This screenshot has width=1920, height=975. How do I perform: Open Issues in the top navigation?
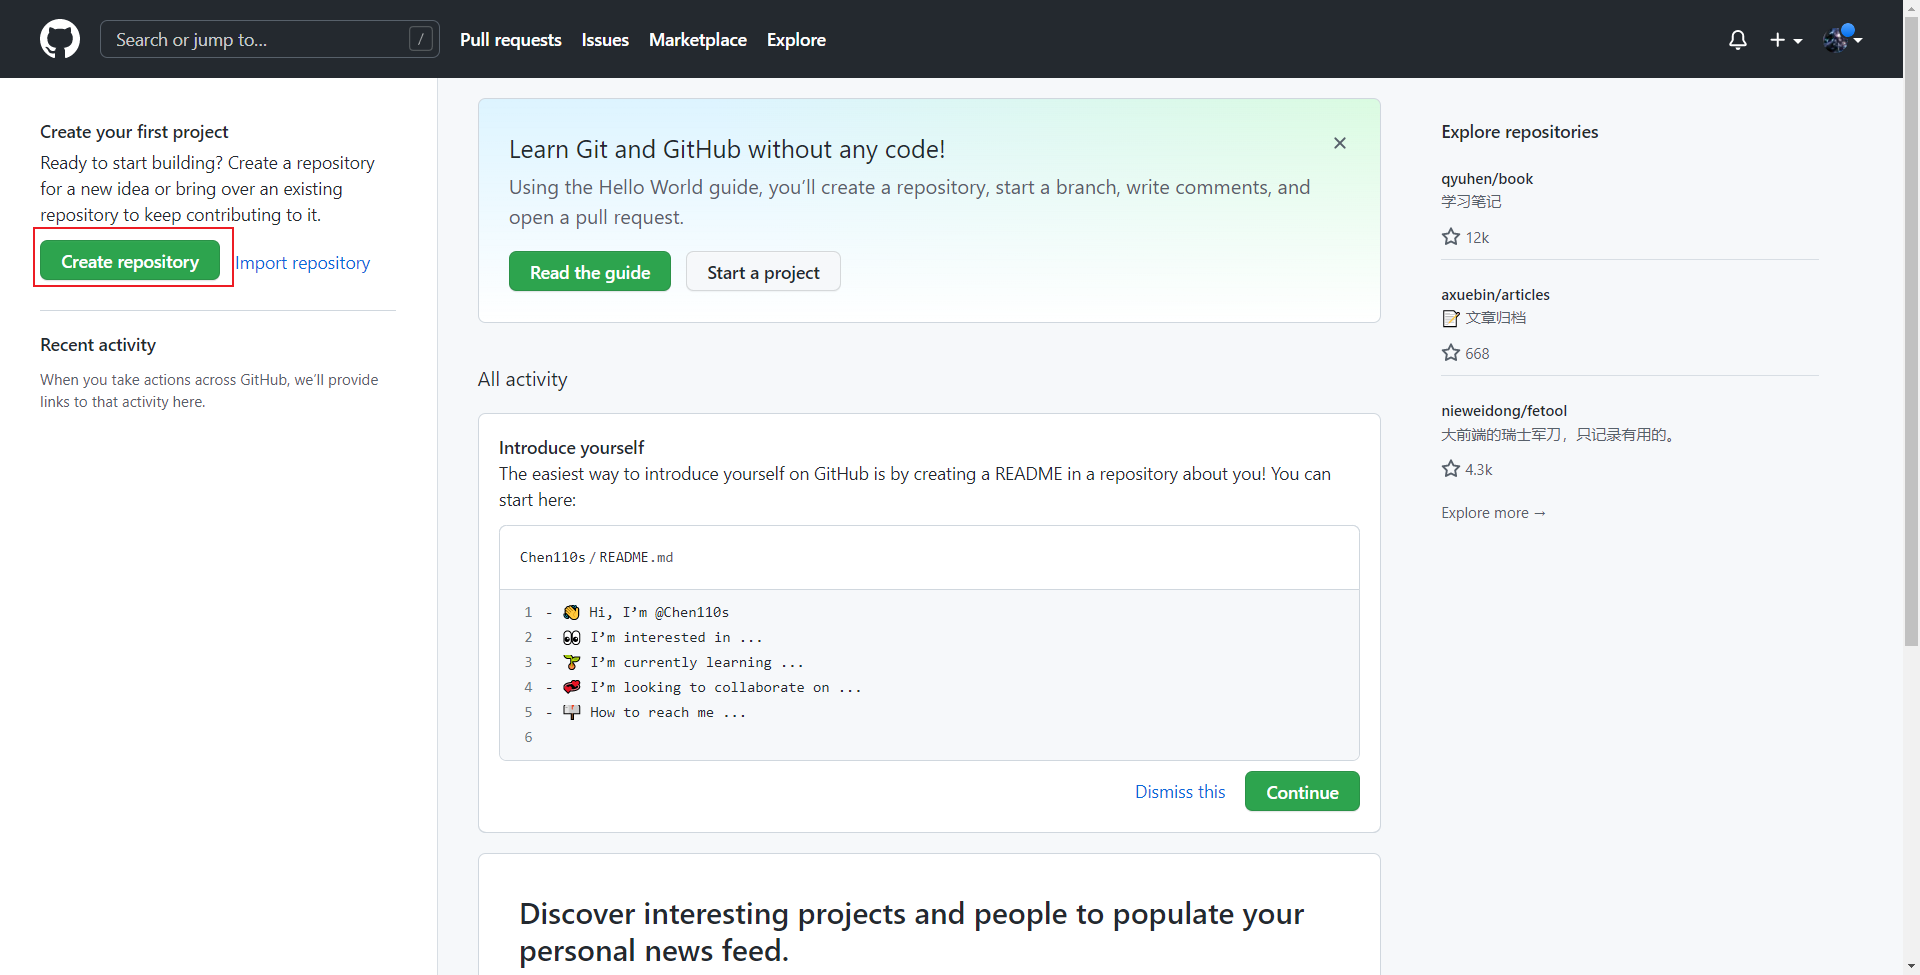click(605, 40)
